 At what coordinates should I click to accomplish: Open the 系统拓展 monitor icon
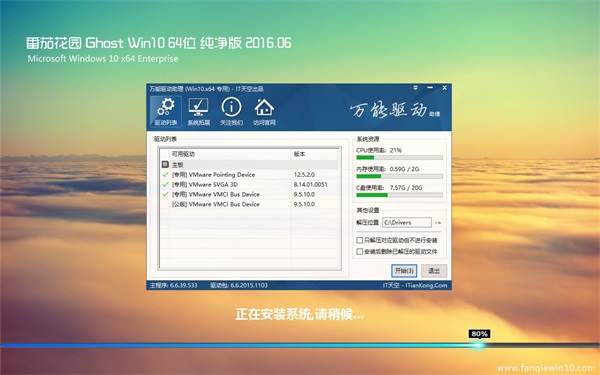coord(199,111)
